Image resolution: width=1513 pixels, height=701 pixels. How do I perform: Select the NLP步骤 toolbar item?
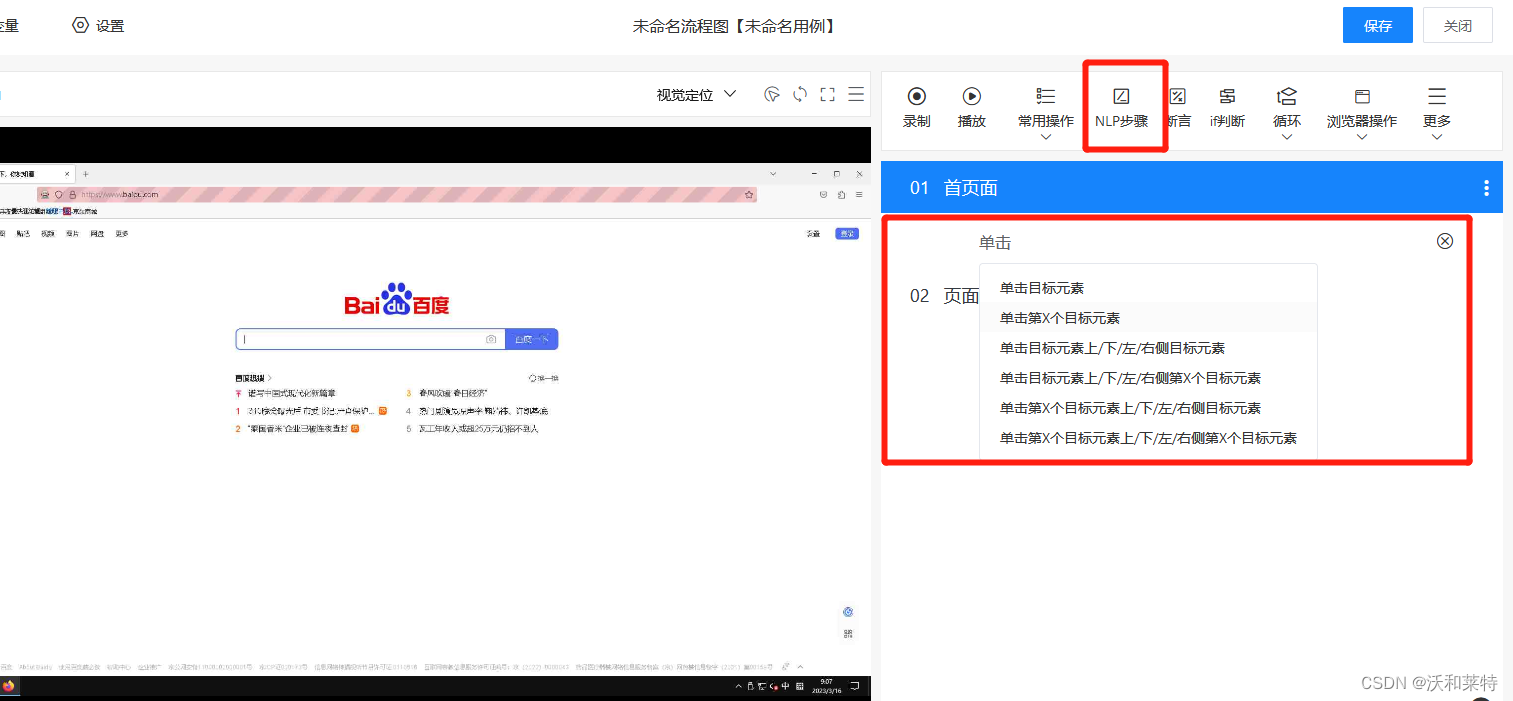coord(1122,107)
